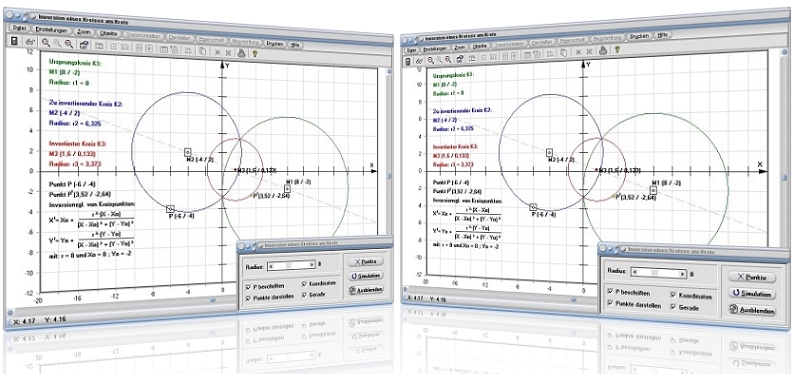Click the properties icon after magnifiers, left window

(84, 45)
